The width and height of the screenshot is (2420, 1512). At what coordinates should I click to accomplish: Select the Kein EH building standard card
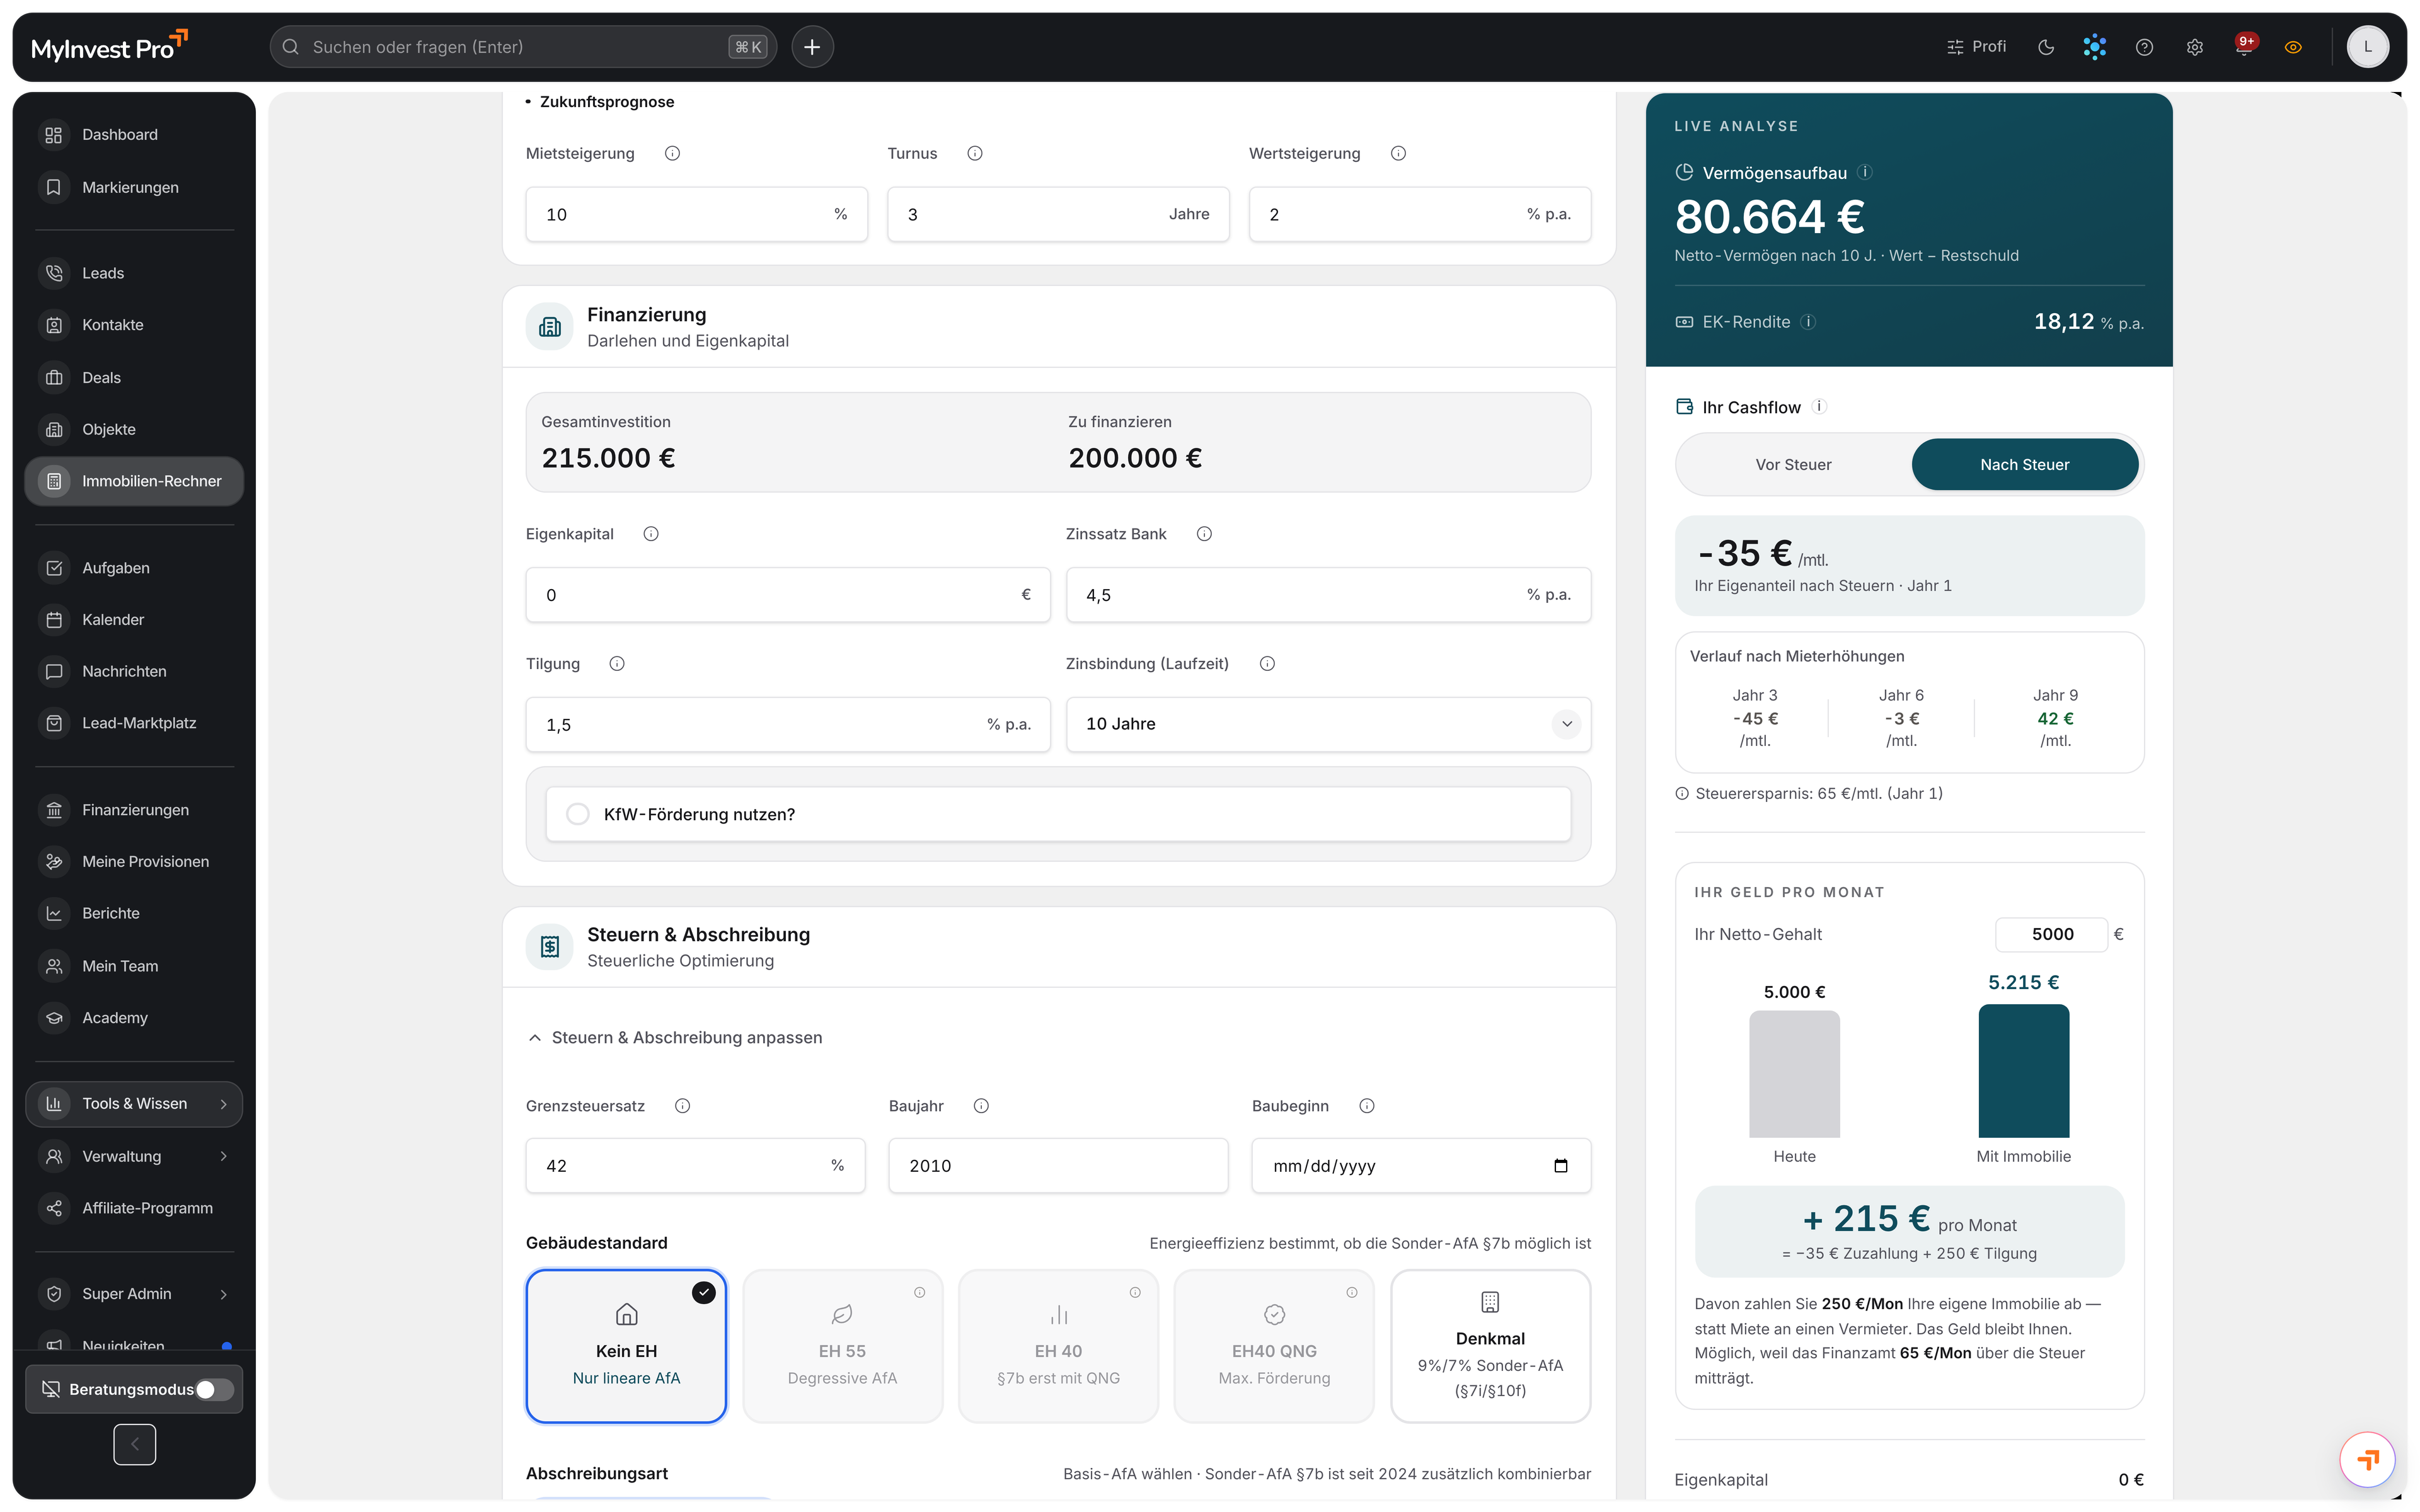(626, 1346)
